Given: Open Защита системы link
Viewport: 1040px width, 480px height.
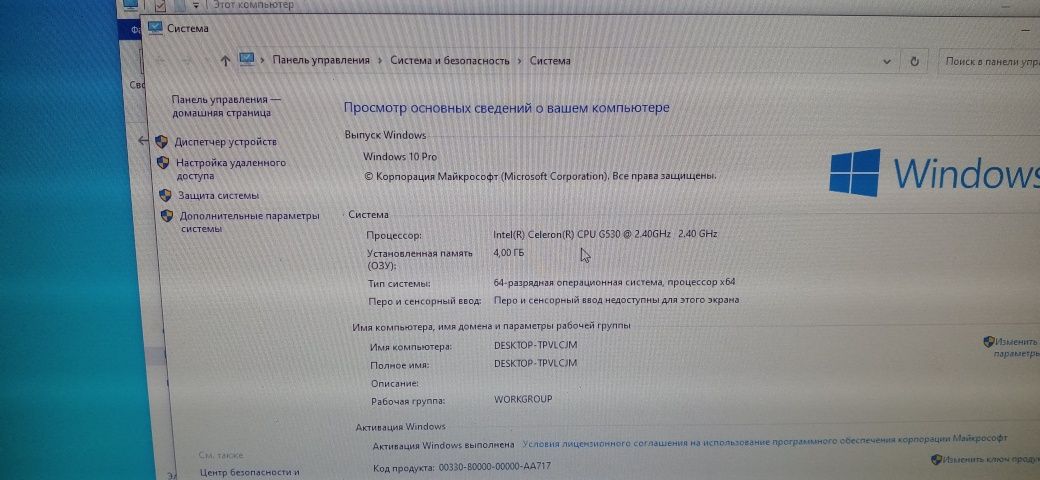Looking at the screenshot, I should pos(218,196).
